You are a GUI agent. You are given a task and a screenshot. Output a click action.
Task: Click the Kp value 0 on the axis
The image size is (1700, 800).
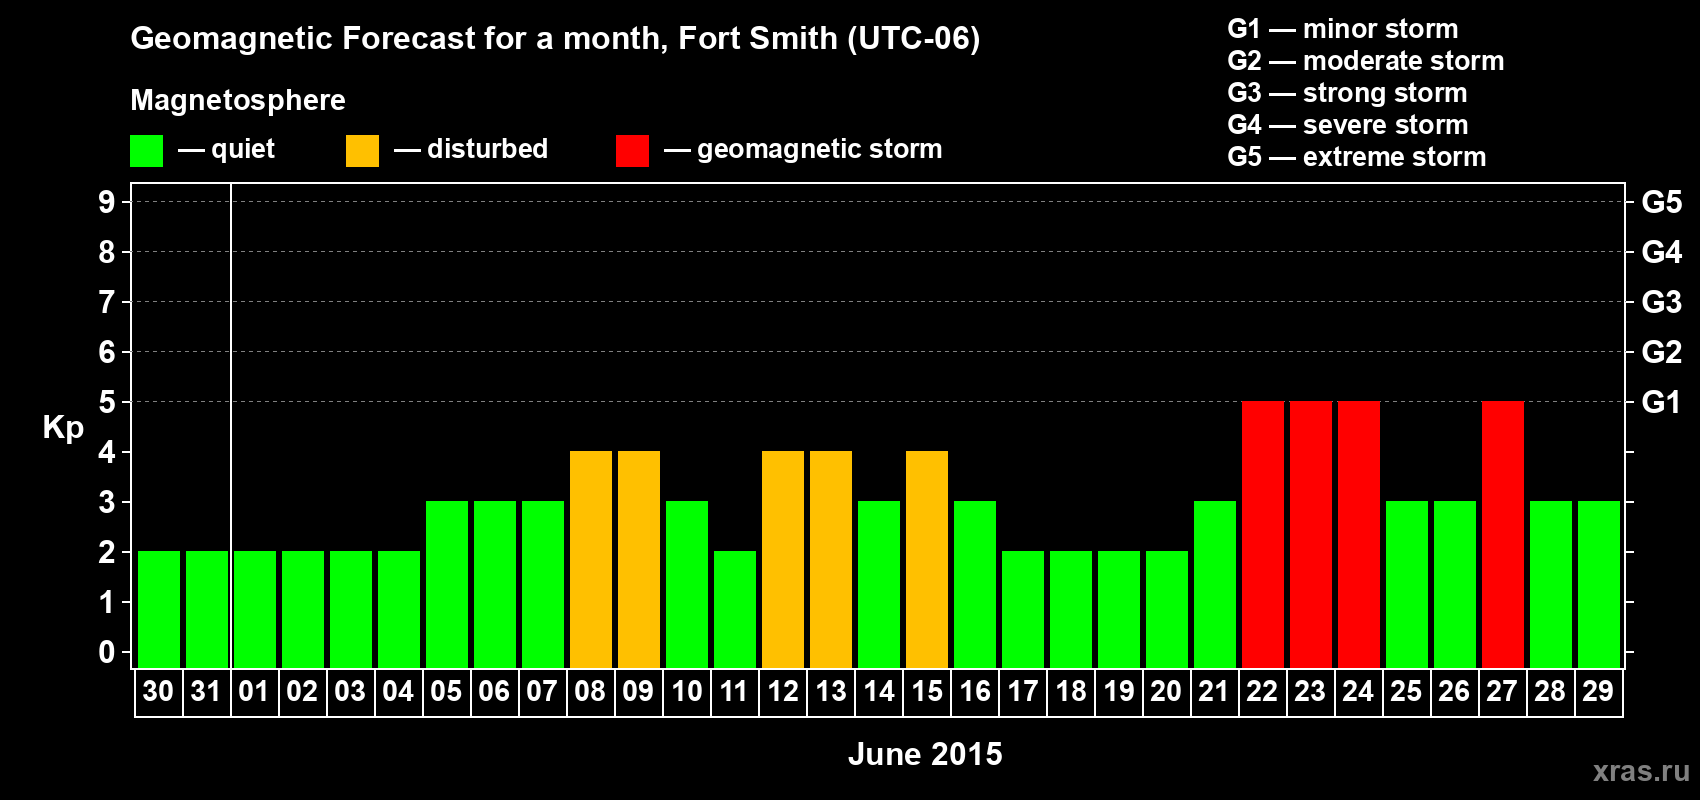click(107, 652)
